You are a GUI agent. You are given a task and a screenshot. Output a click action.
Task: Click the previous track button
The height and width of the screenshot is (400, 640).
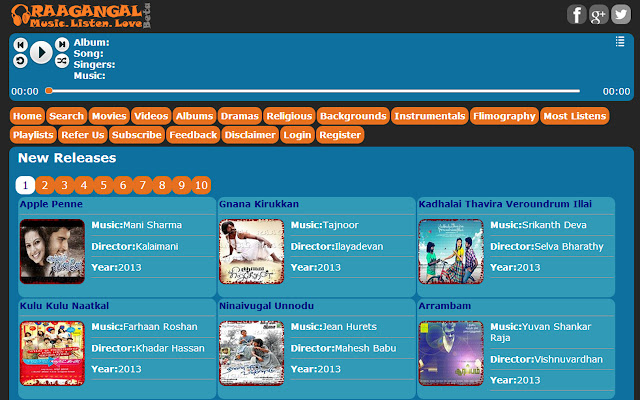click(x=20, y=44)
